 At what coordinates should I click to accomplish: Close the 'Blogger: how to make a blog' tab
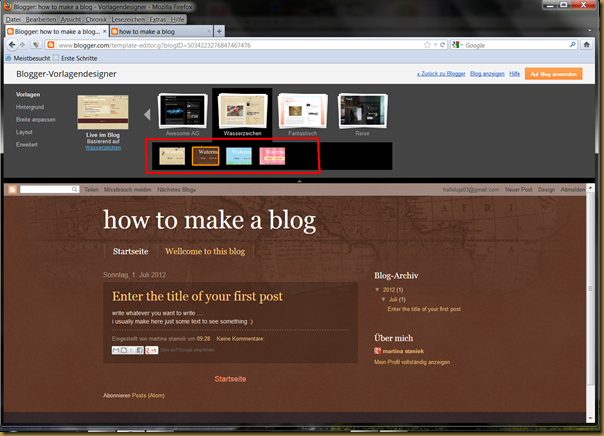pyautogui.click(x=104, y=31)
